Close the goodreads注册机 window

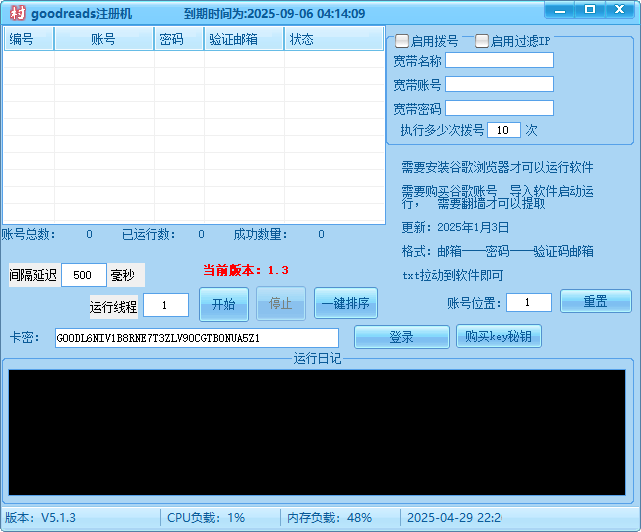[x=620, y=9]
